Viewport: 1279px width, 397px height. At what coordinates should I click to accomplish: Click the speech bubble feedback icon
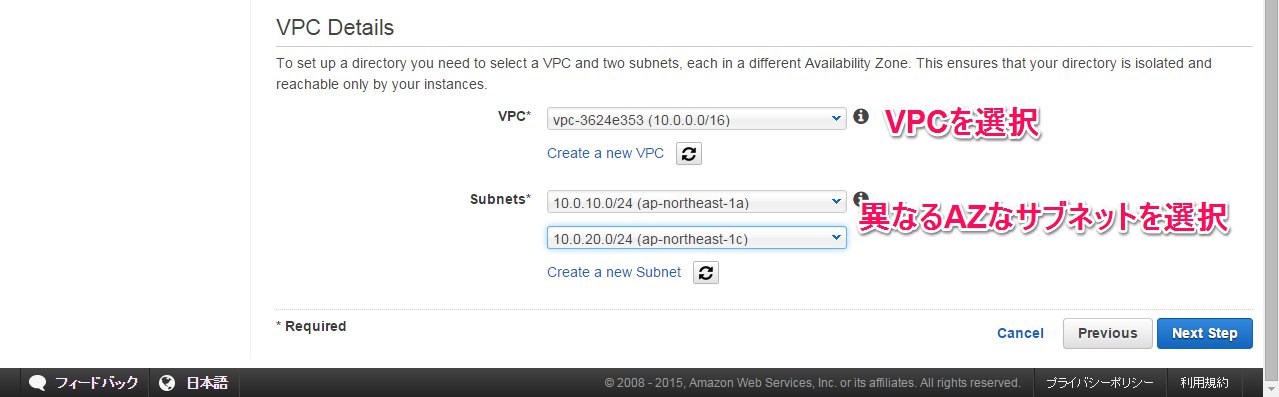38,383
